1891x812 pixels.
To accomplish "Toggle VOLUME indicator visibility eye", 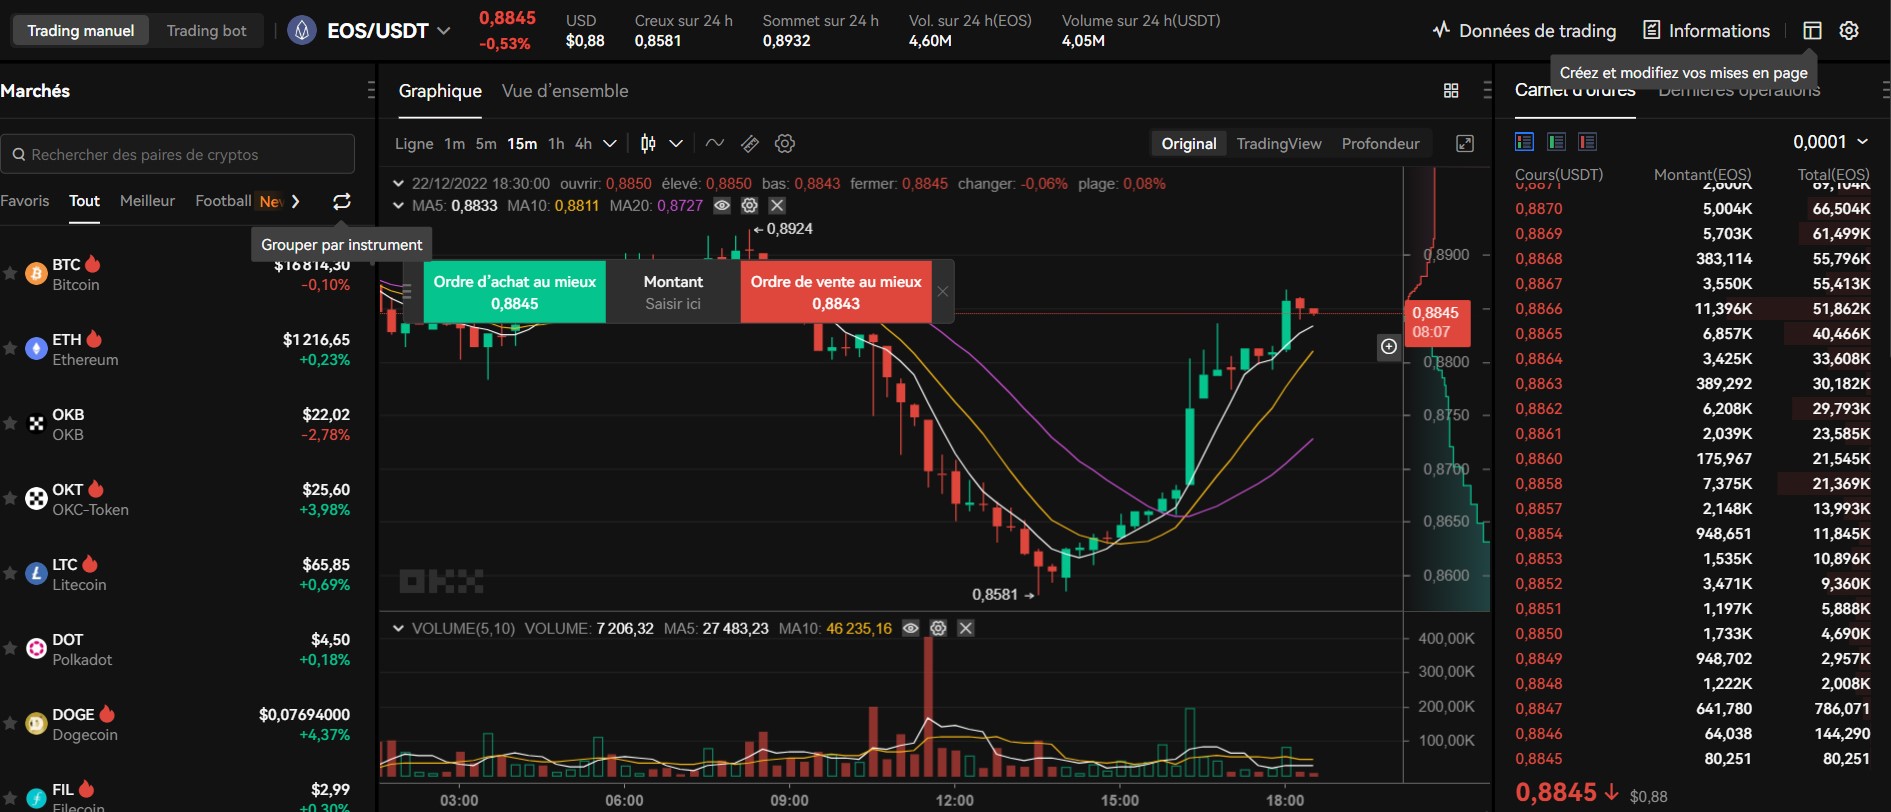I will (911, 629).
